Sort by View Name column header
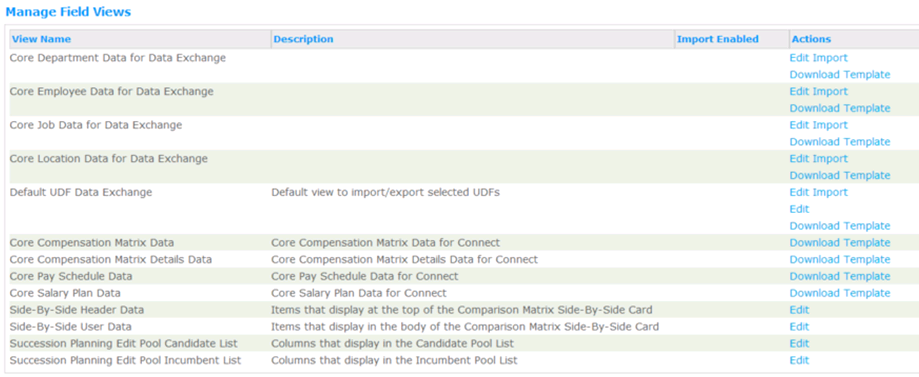The image size is (919, 377). [x=41, y=39]
